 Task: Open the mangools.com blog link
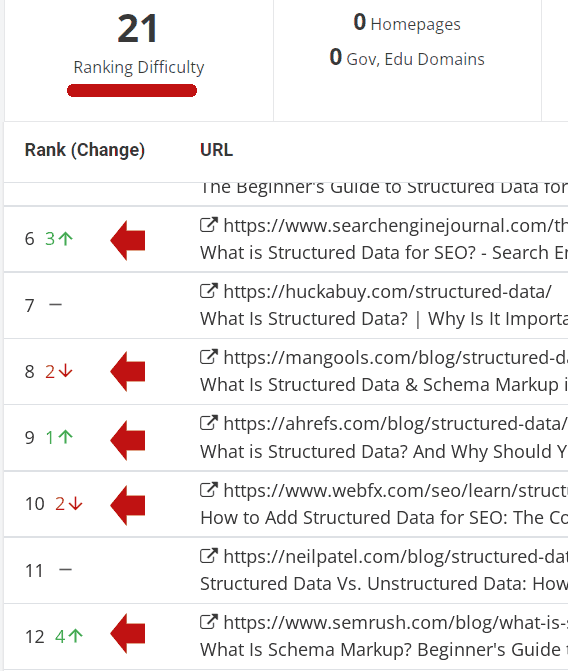click(x=396, y=358)
